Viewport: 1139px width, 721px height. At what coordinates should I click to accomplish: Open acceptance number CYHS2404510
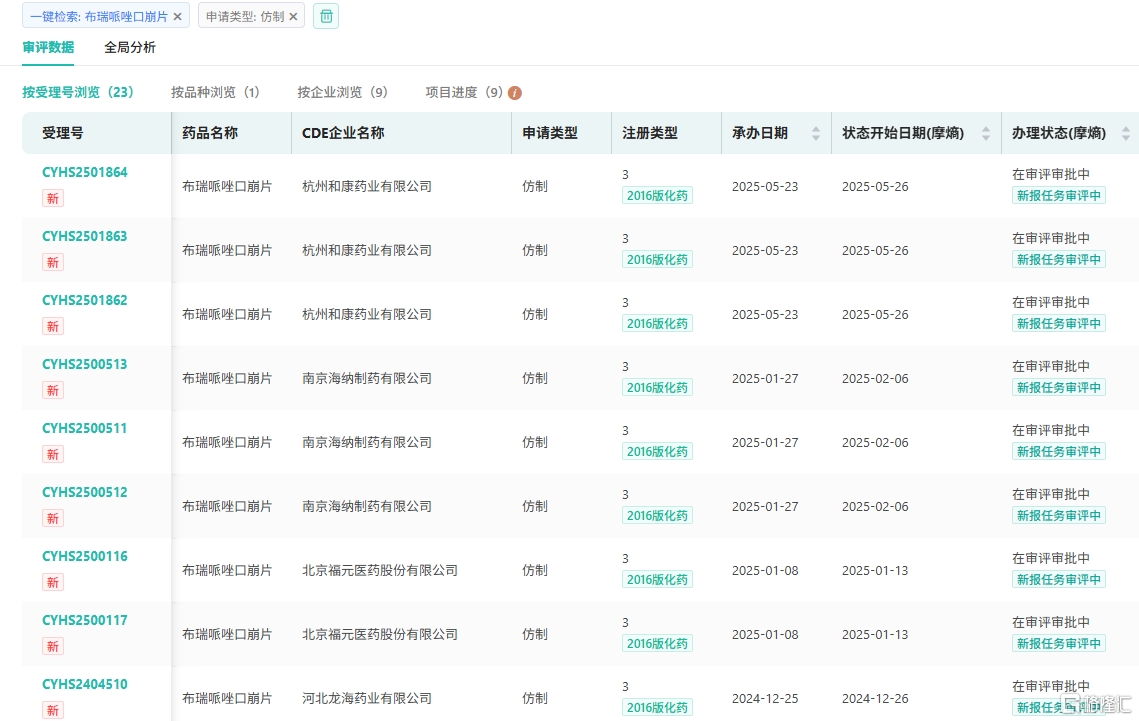(x=84, y=684)
